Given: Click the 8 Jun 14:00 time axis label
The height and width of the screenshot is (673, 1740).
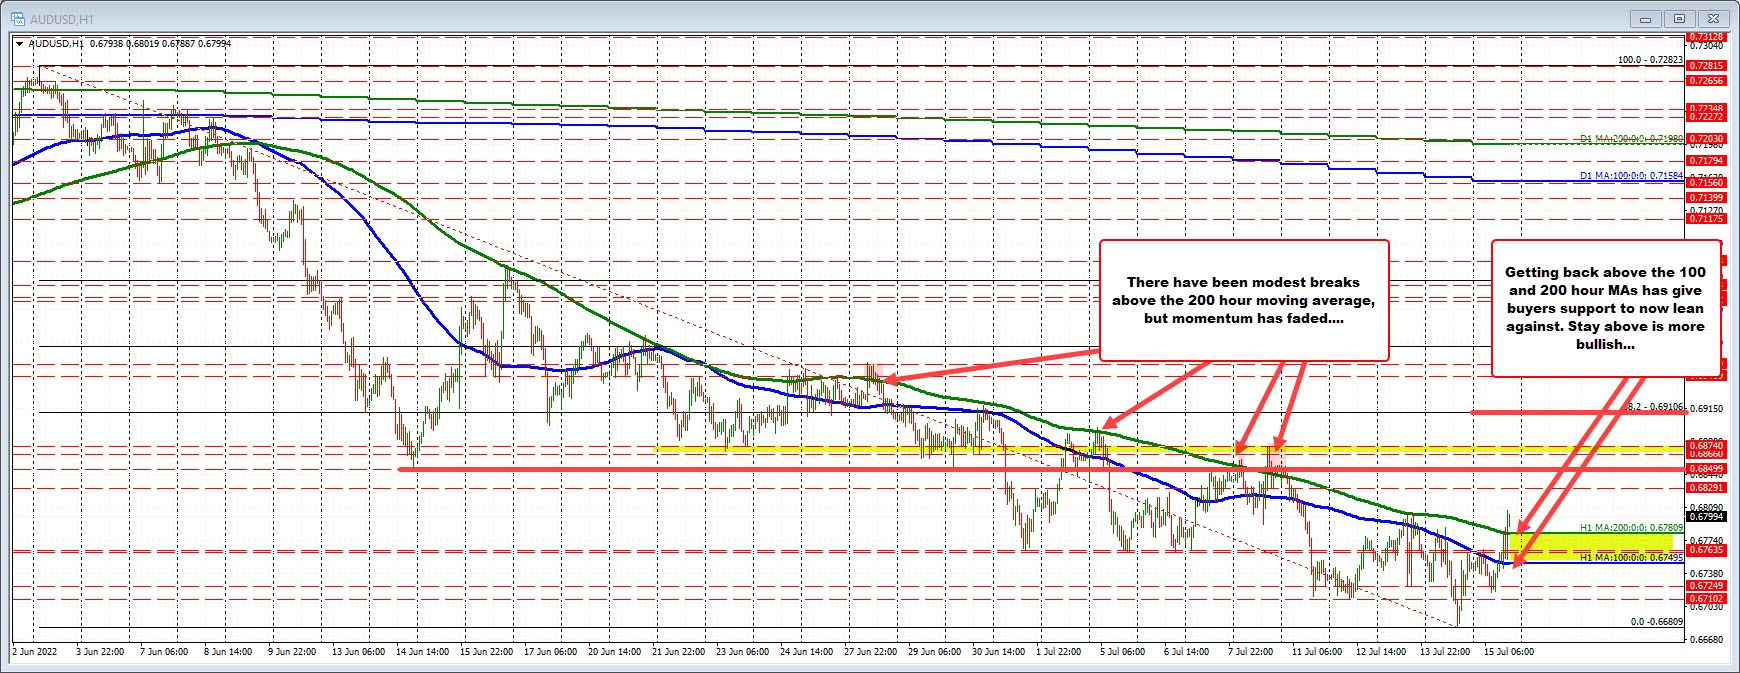Looking at the screenshot, I should click(x=228, y=651).
